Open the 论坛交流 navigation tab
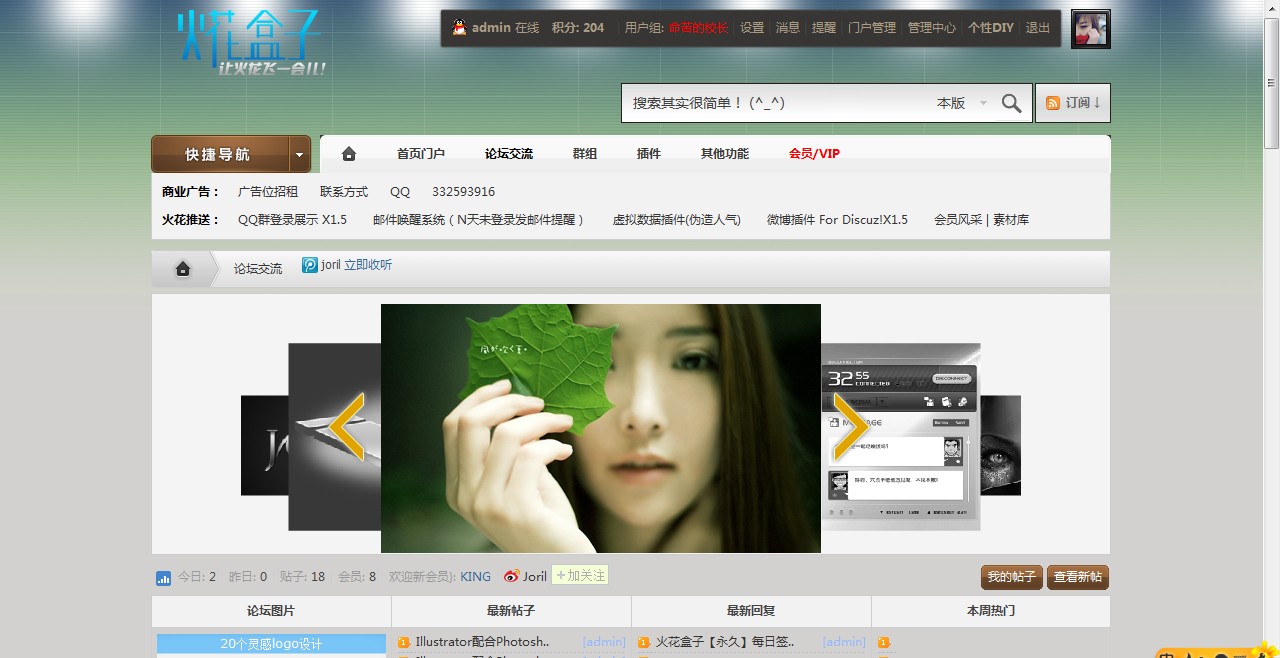This screenshot has width=1280, height=658. coord(509,154)
